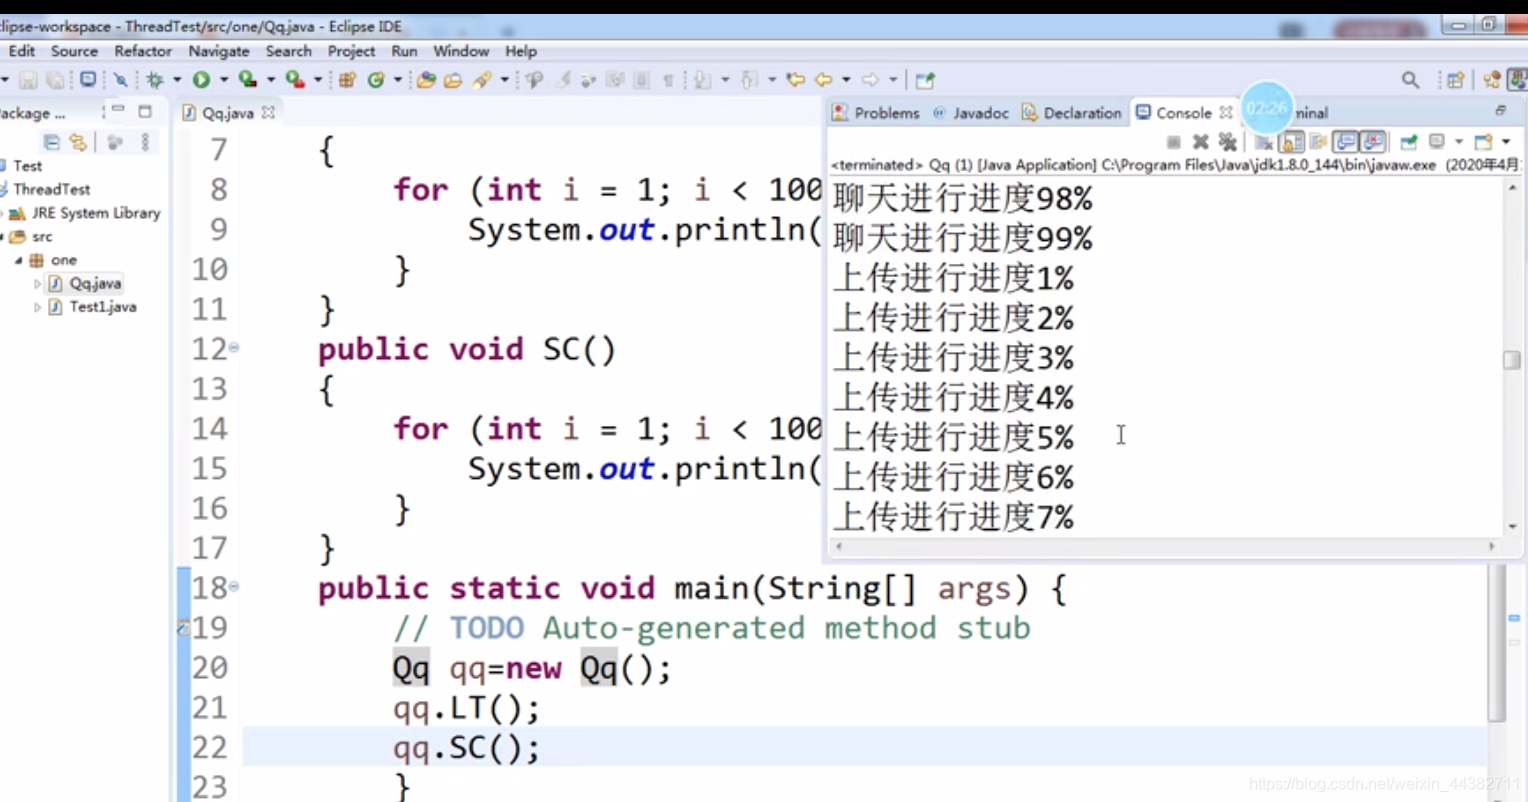The width and height of the screenshot is (1528, 802).
Task: Open the Open Console dropdown arrow
Action: [x=1505, y=142]
